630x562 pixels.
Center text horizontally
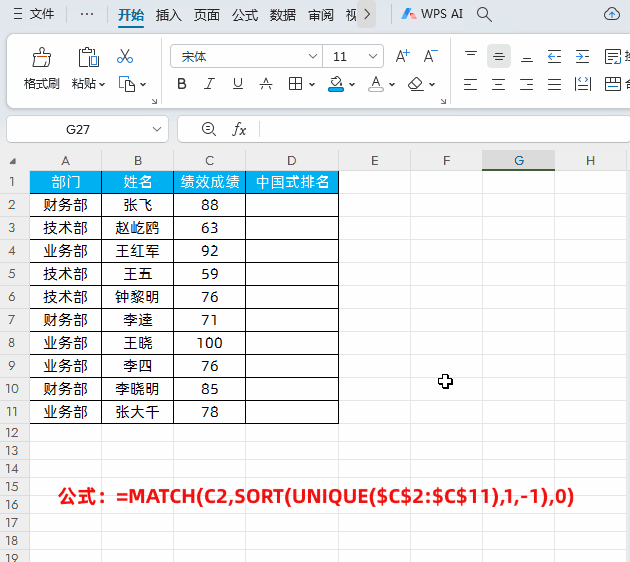tap(499, 84)
